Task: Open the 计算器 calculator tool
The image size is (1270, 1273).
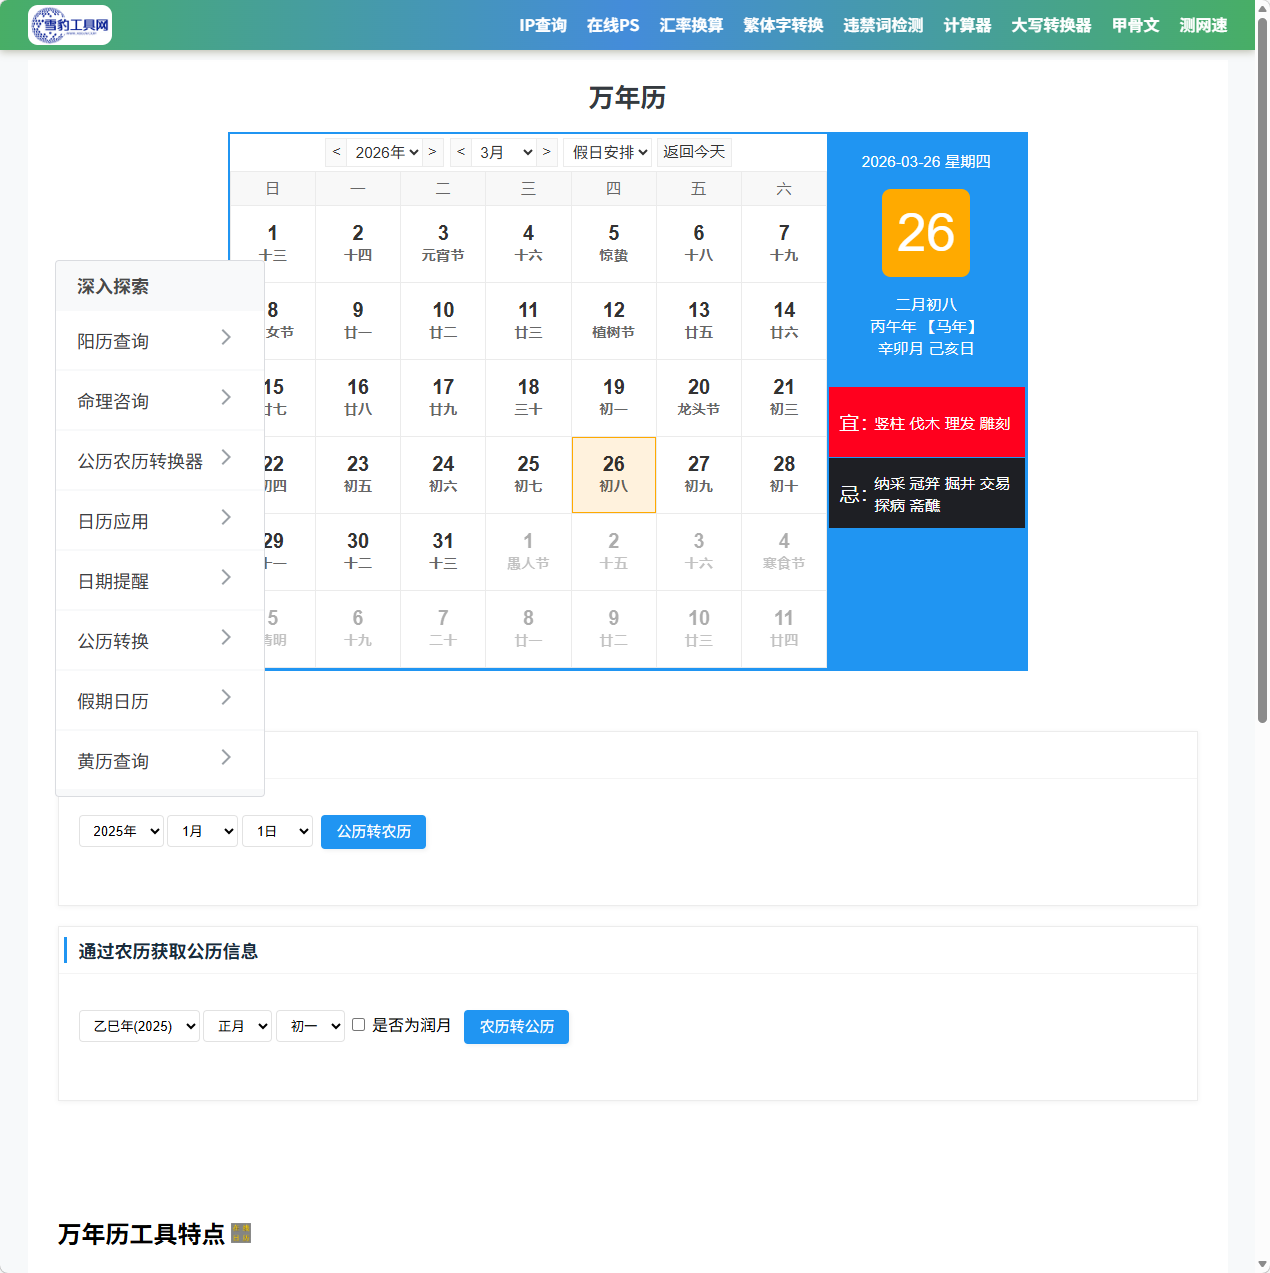Action: coord(966,25)
